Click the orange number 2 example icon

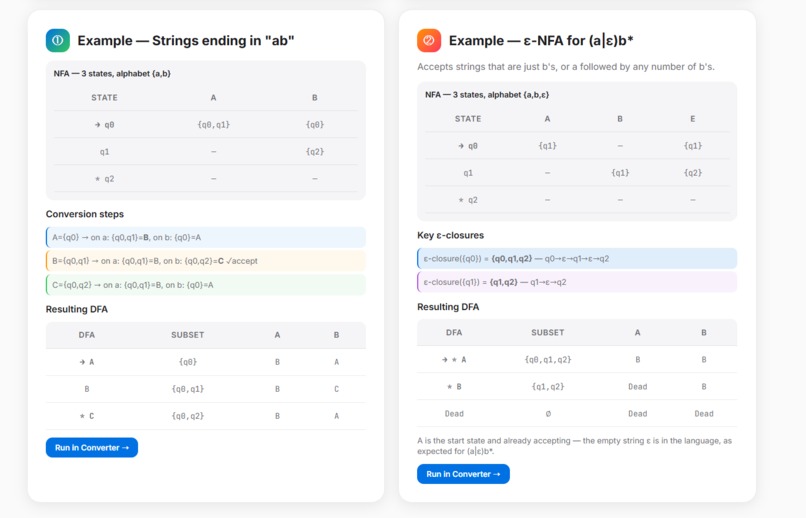pyautogui.click(x=429, y=41)
